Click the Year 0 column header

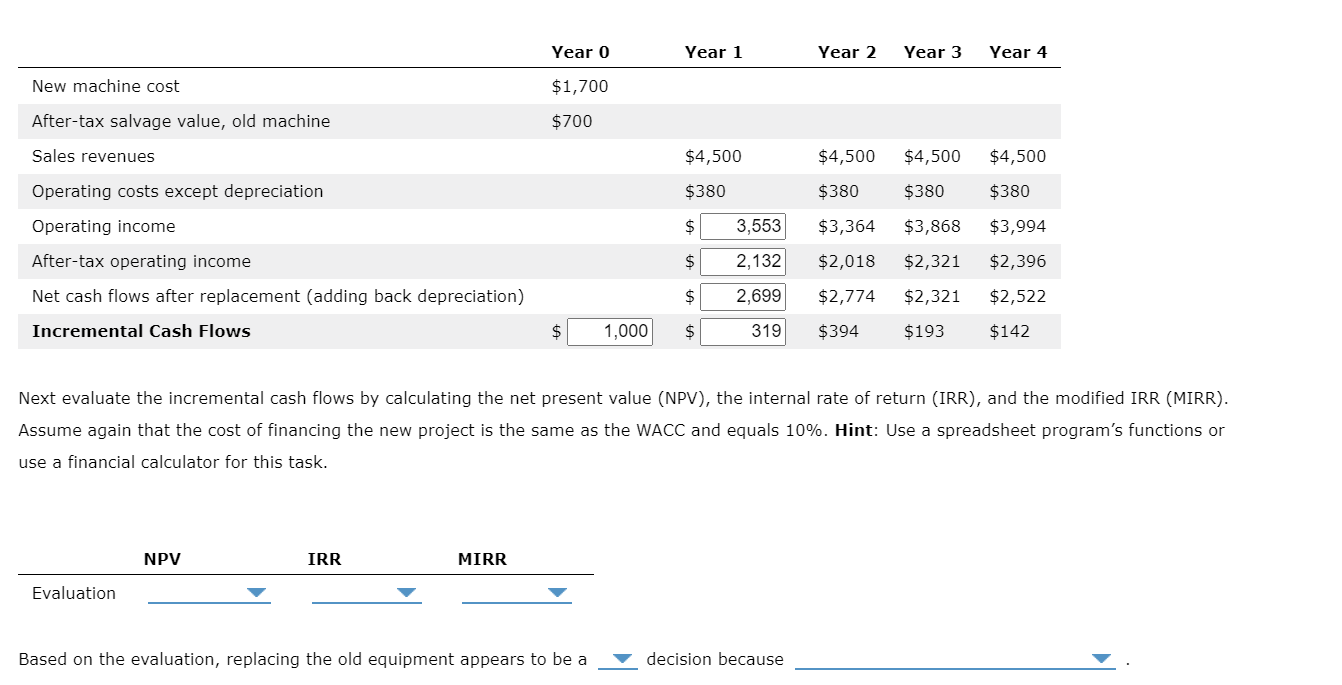click(x=581, y=52)
